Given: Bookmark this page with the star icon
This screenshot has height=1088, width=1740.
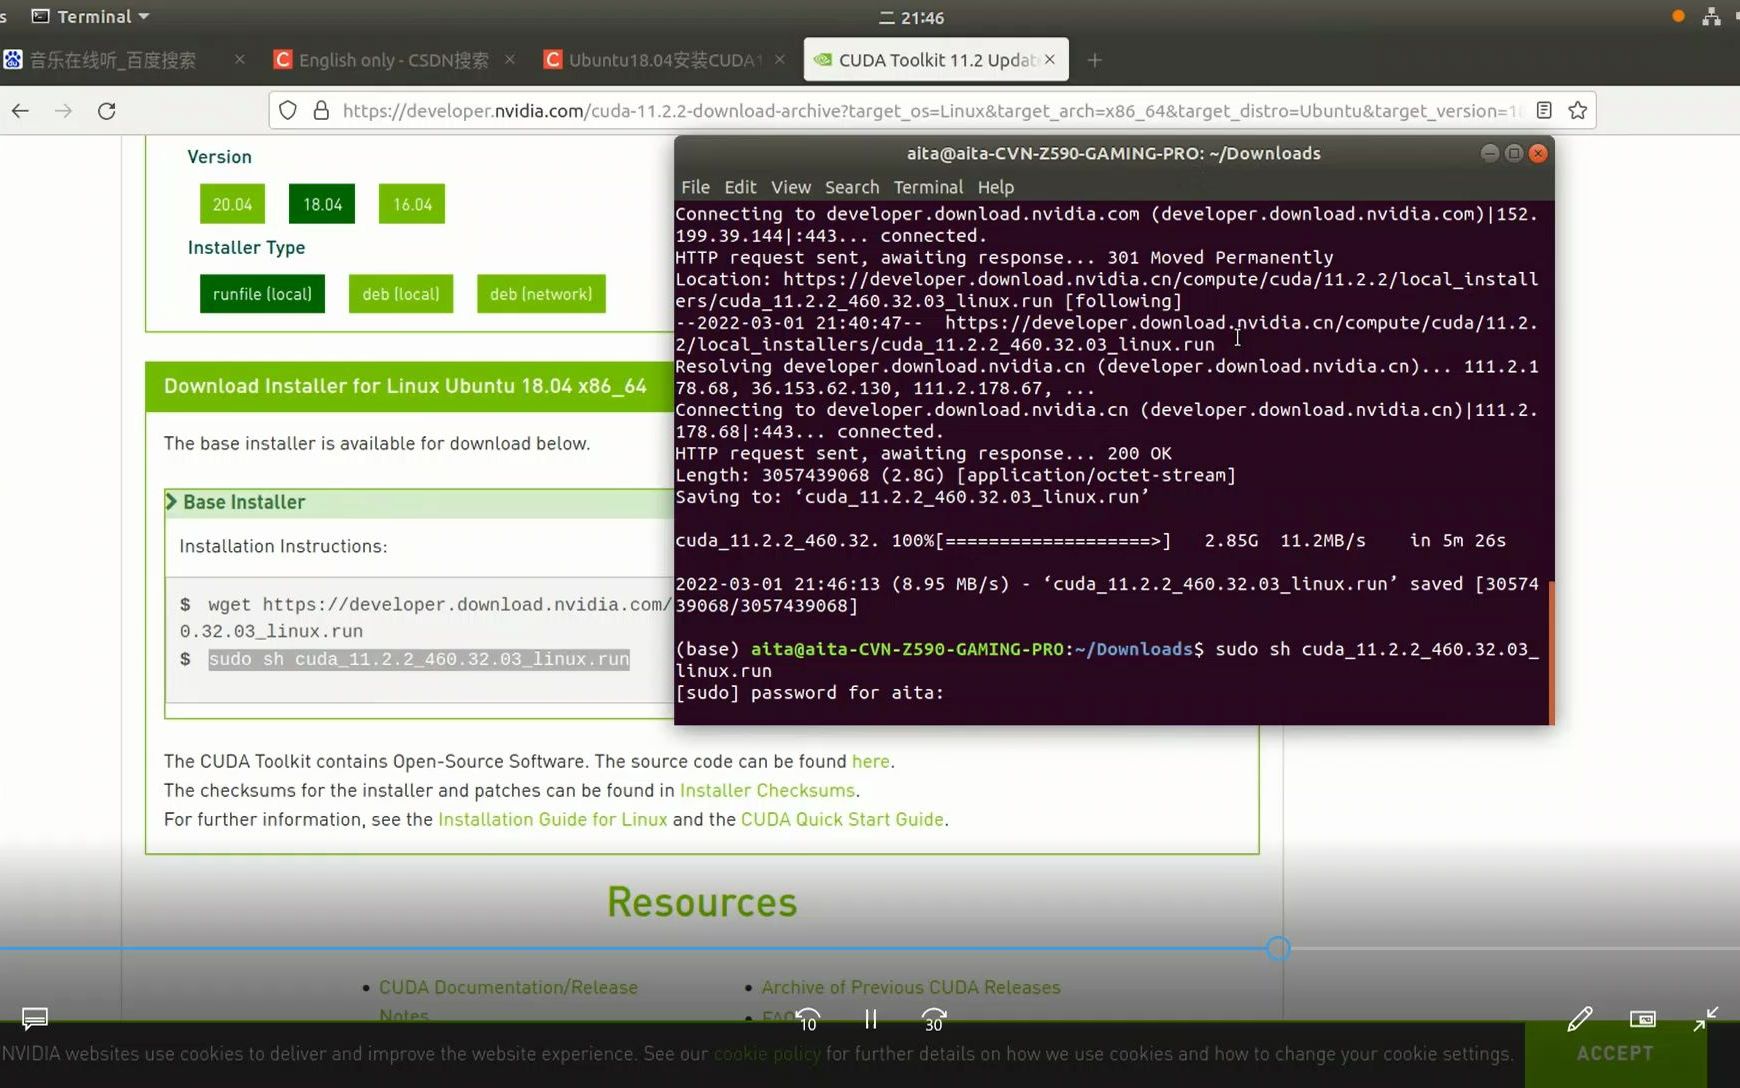Looking at the screenshot, I should point(1578,111).
